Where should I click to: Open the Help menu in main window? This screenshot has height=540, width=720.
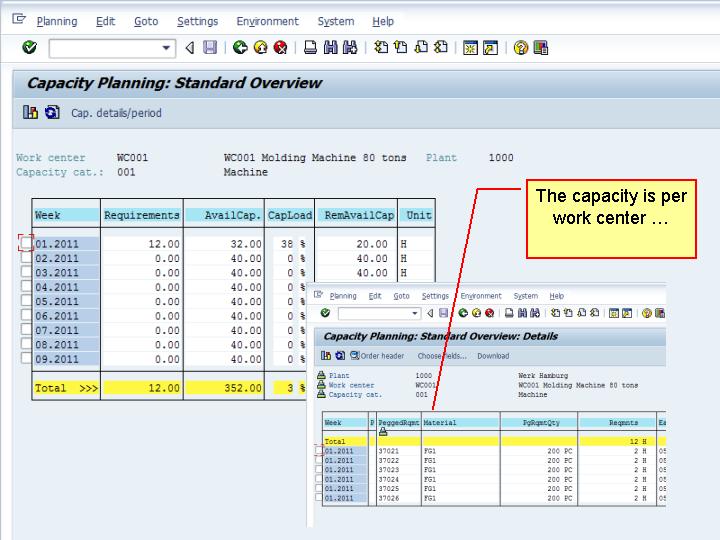(383, 21)
